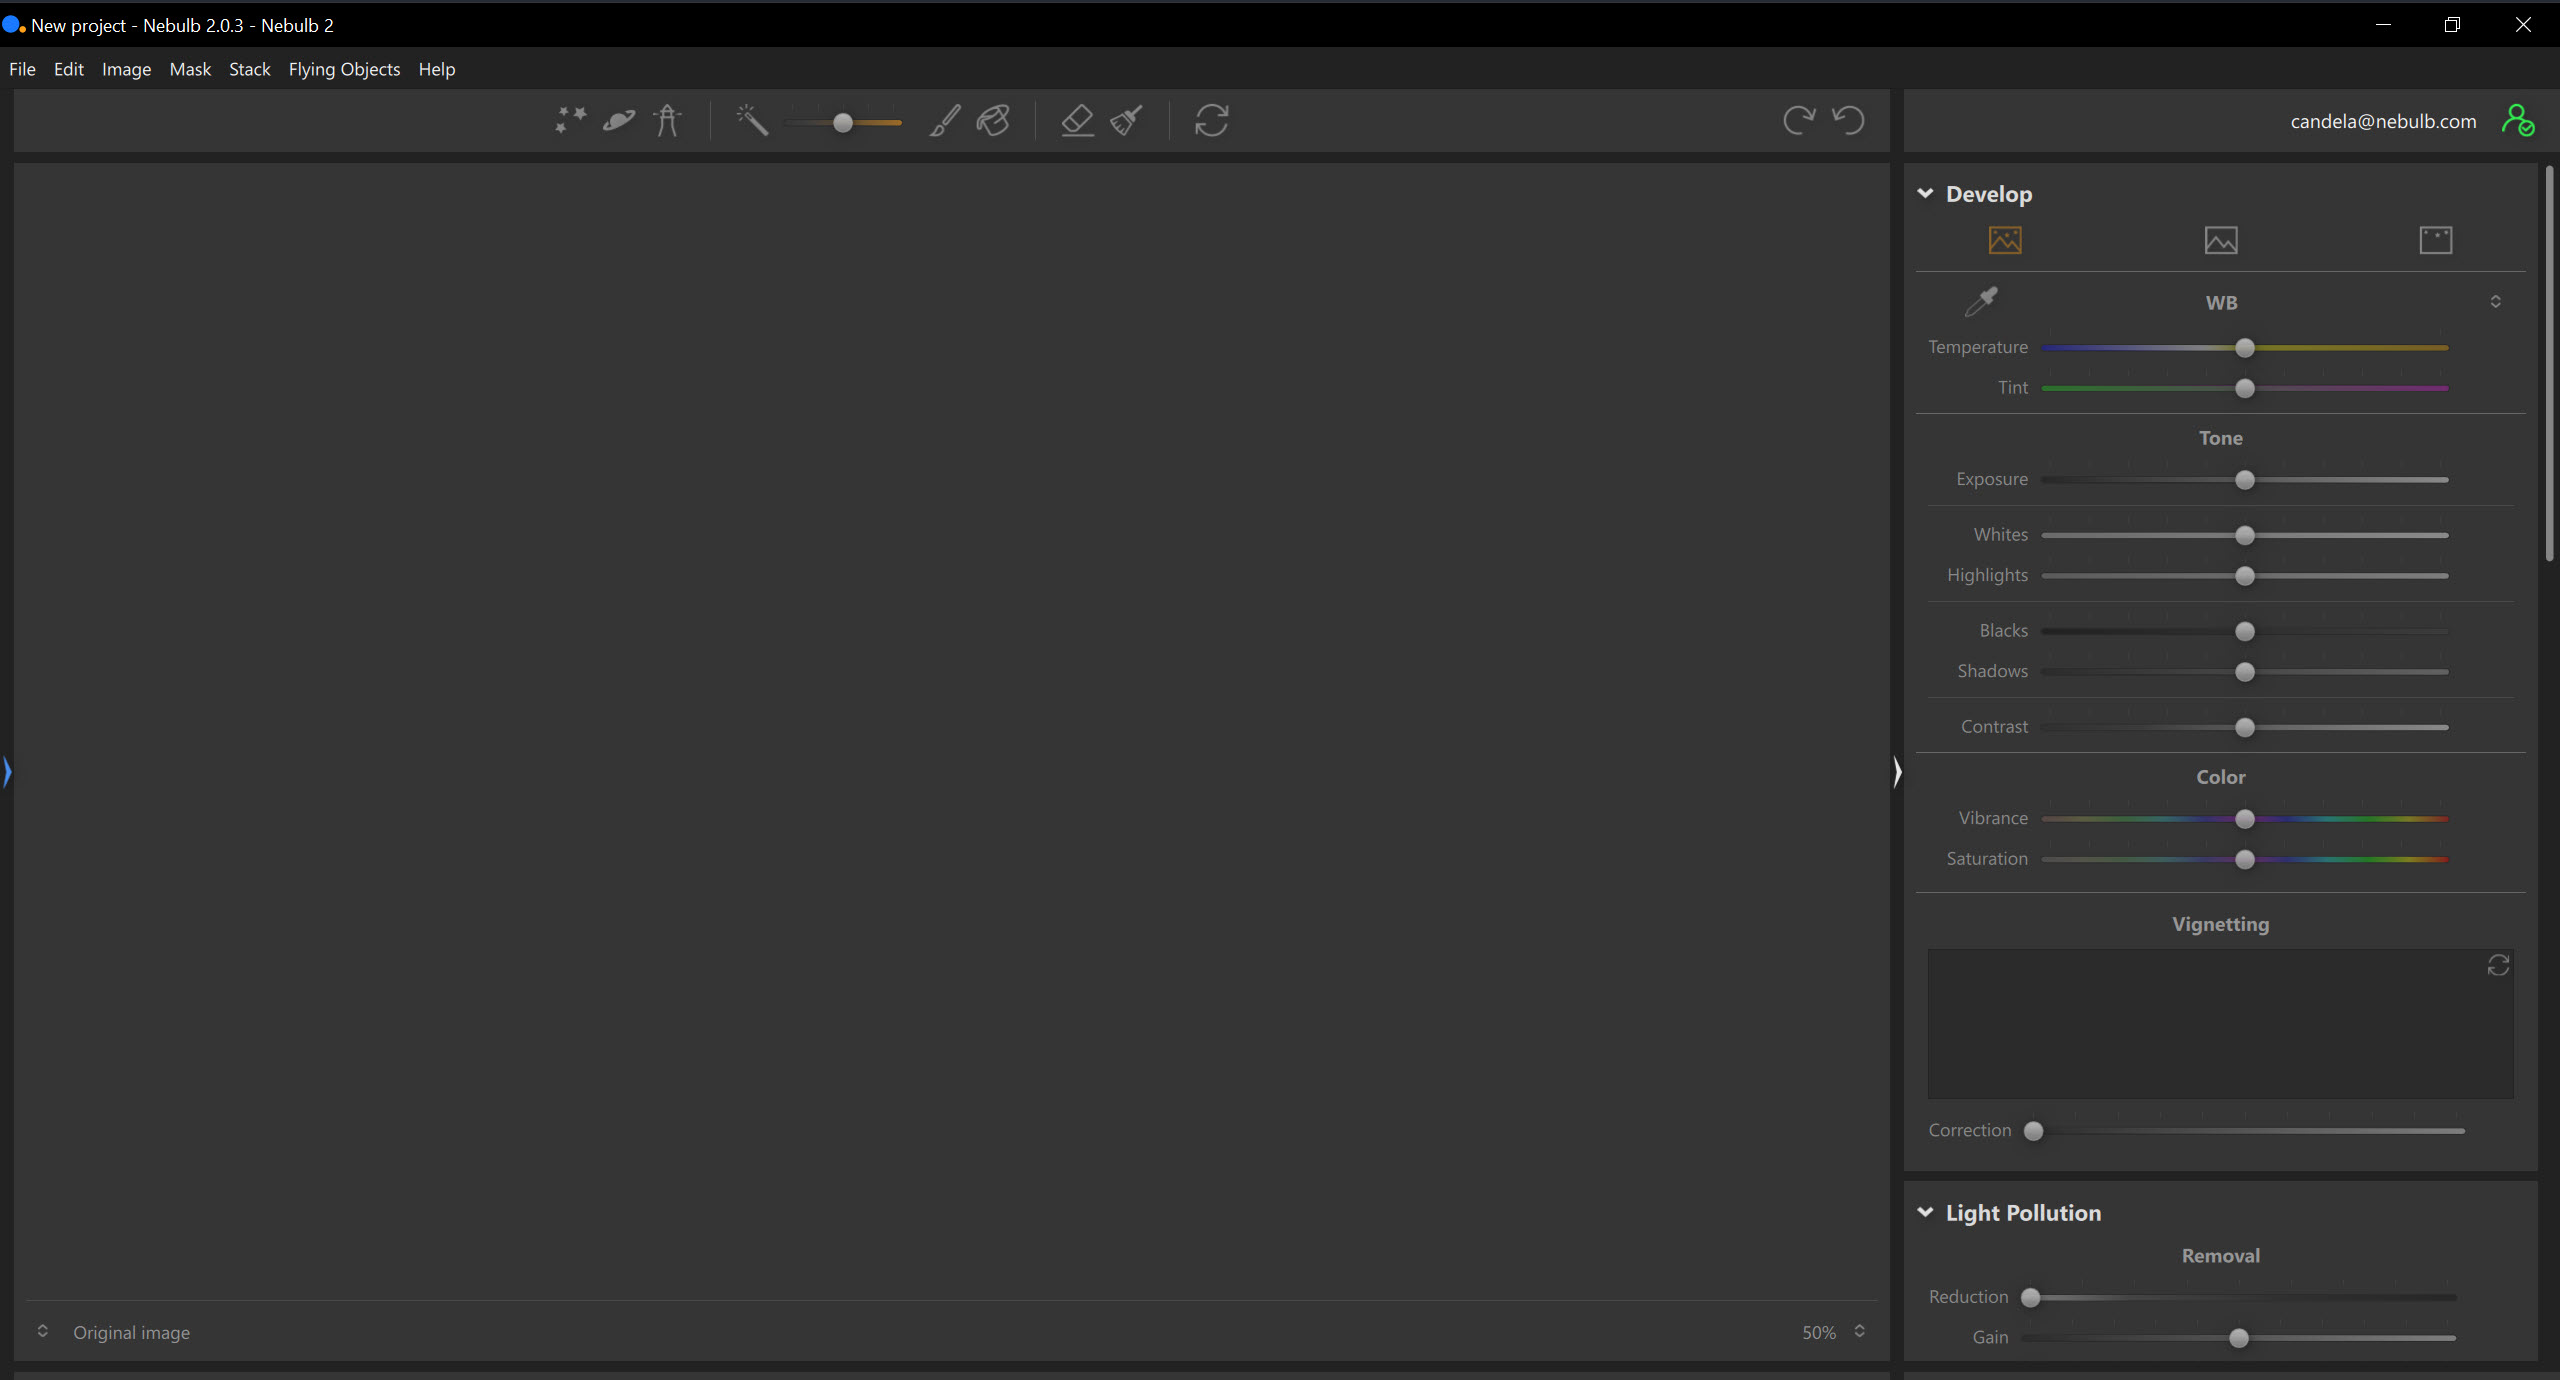The image size is (2560, 1380).
Task: Click the undo arrow in toolbar
Action: 1848,121
